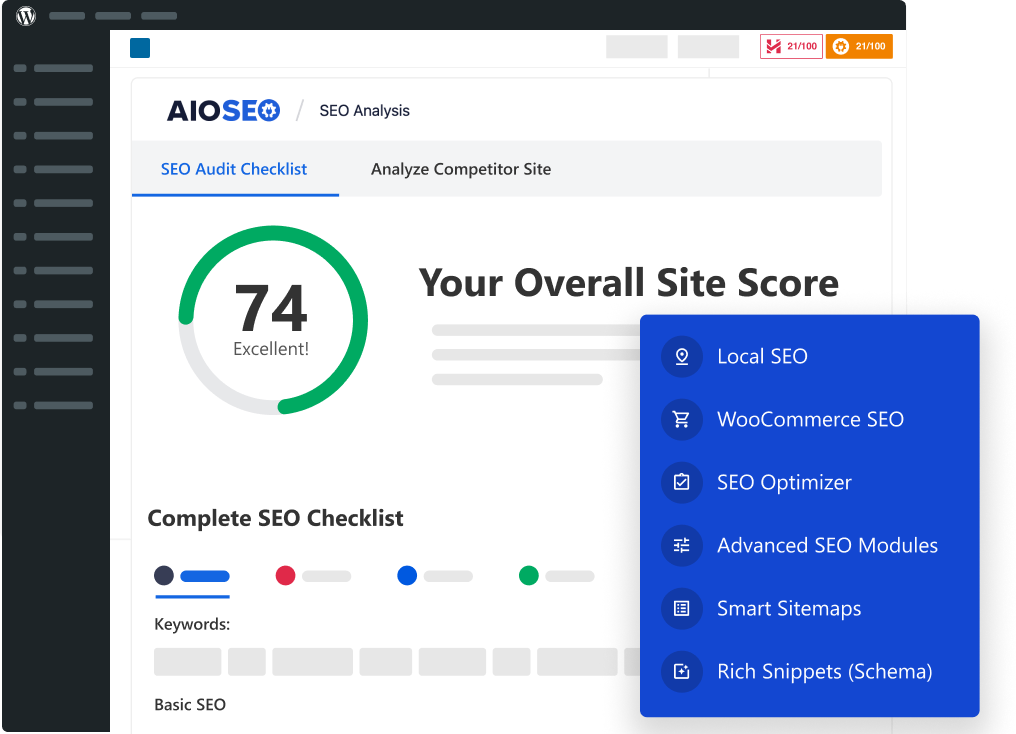1016x734 pixels.
Task: Click the Rich Snippets schema icon
Action: pos(682,672)
